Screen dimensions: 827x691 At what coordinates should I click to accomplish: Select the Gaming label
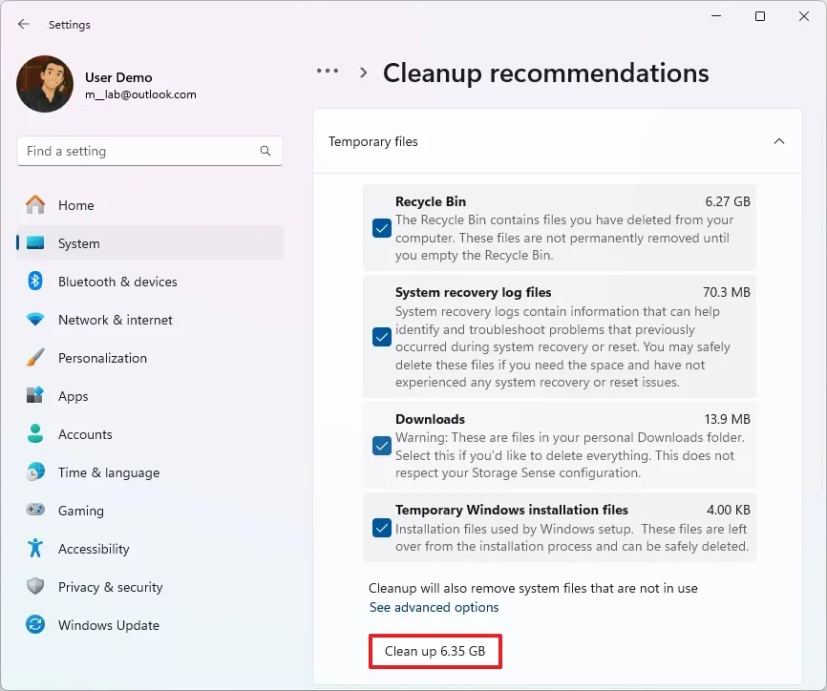coord(81,511)
